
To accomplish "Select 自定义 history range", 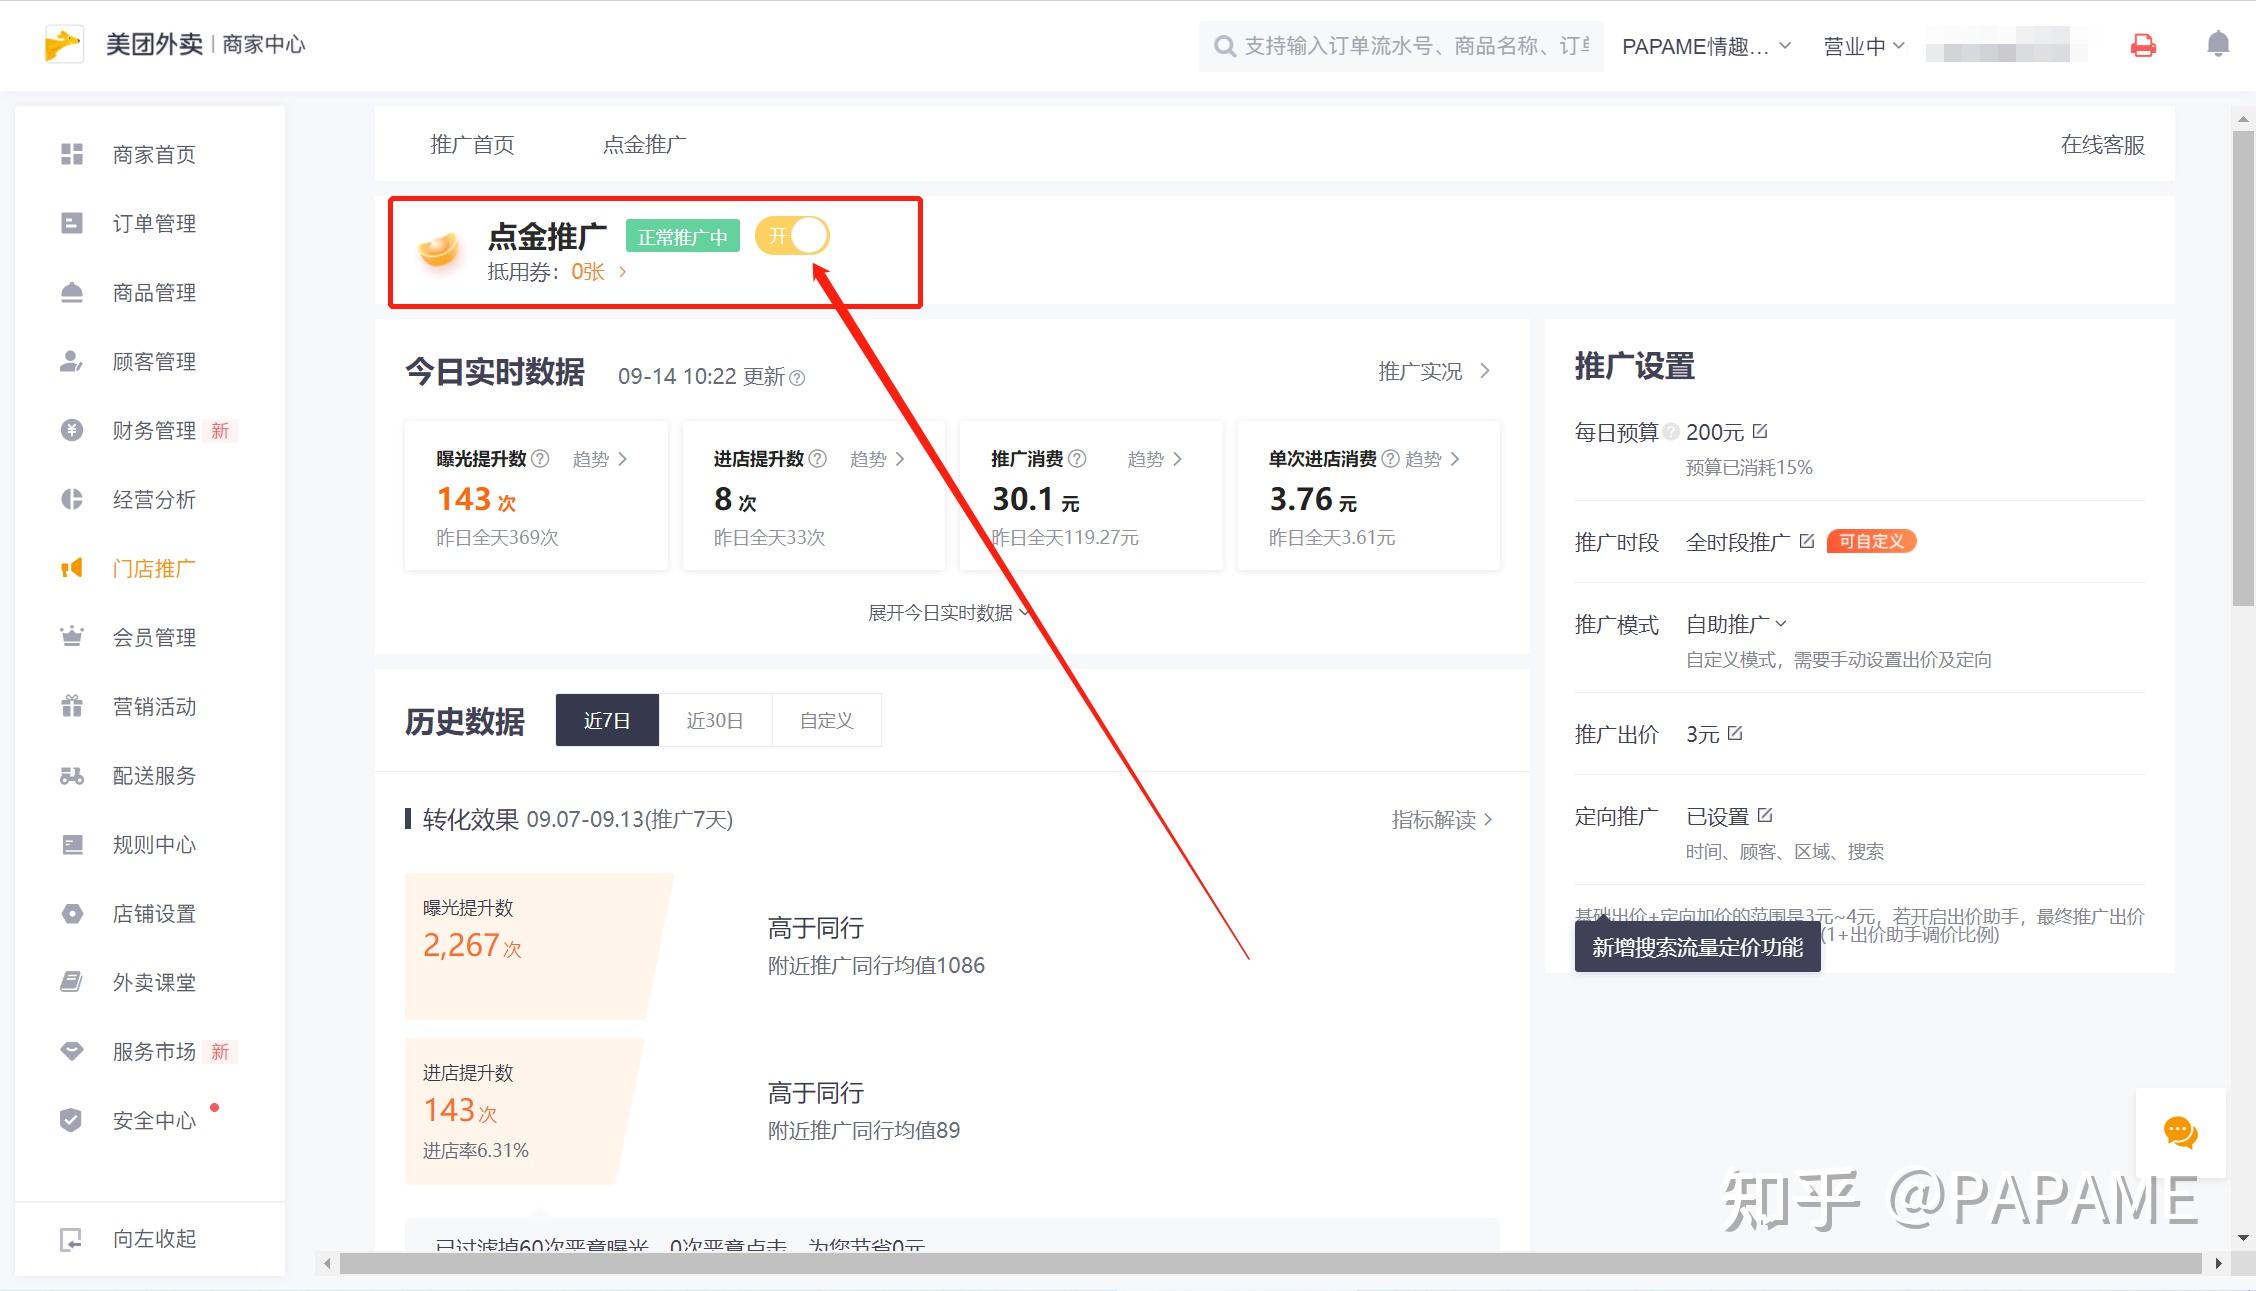I will pyautogui.click(x=826, y=720).
